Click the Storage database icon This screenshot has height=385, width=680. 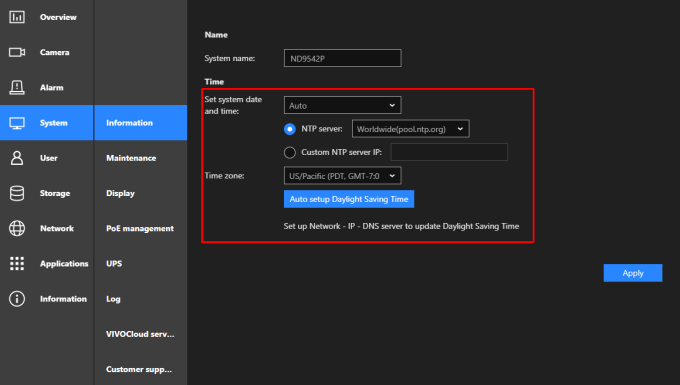point(17,193)
